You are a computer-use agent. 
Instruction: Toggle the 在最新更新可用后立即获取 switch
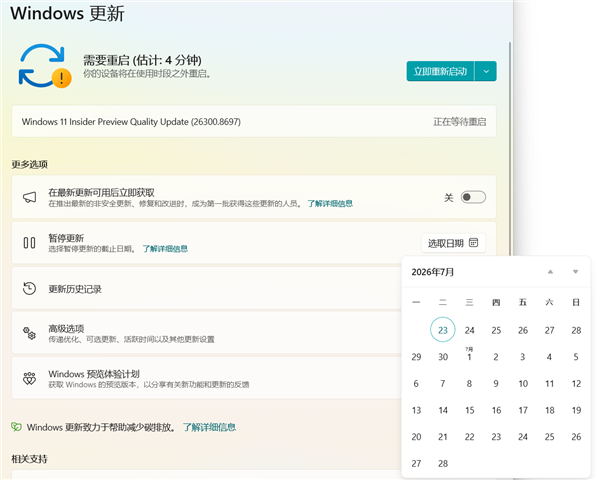click(x=473, y=197)
